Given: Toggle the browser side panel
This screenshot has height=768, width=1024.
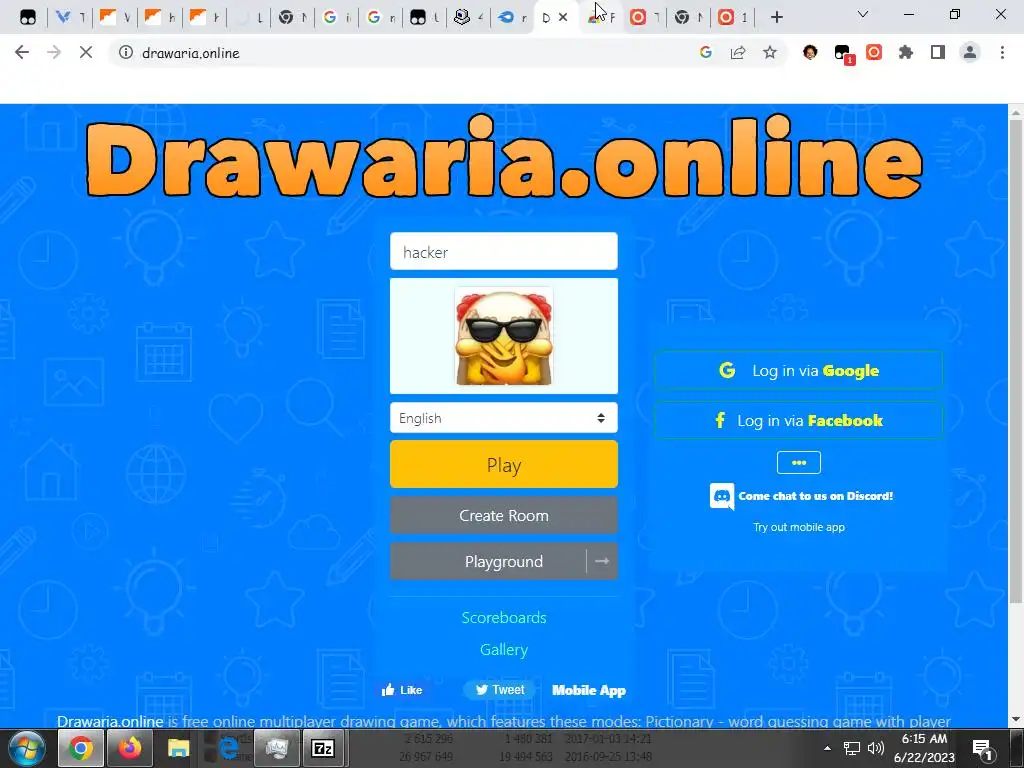Looking at the screenshot, I should [938, 52].
